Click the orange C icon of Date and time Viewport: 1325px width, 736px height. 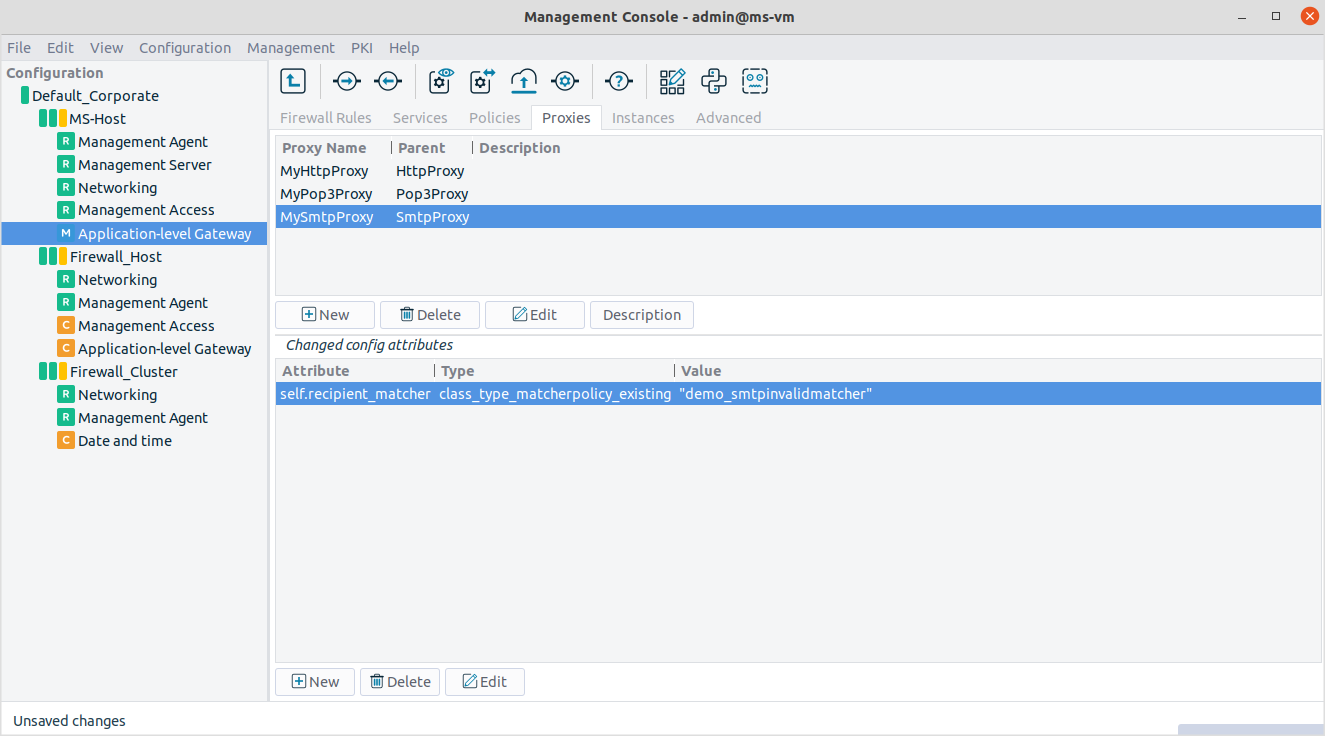66,441
